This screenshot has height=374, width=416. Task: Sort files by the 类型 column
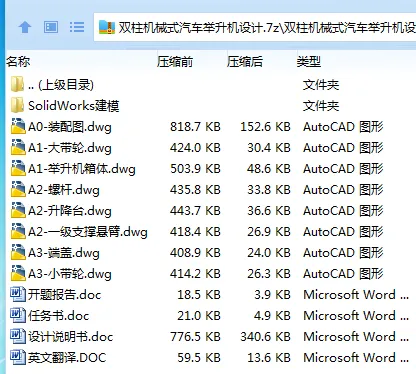309,62
